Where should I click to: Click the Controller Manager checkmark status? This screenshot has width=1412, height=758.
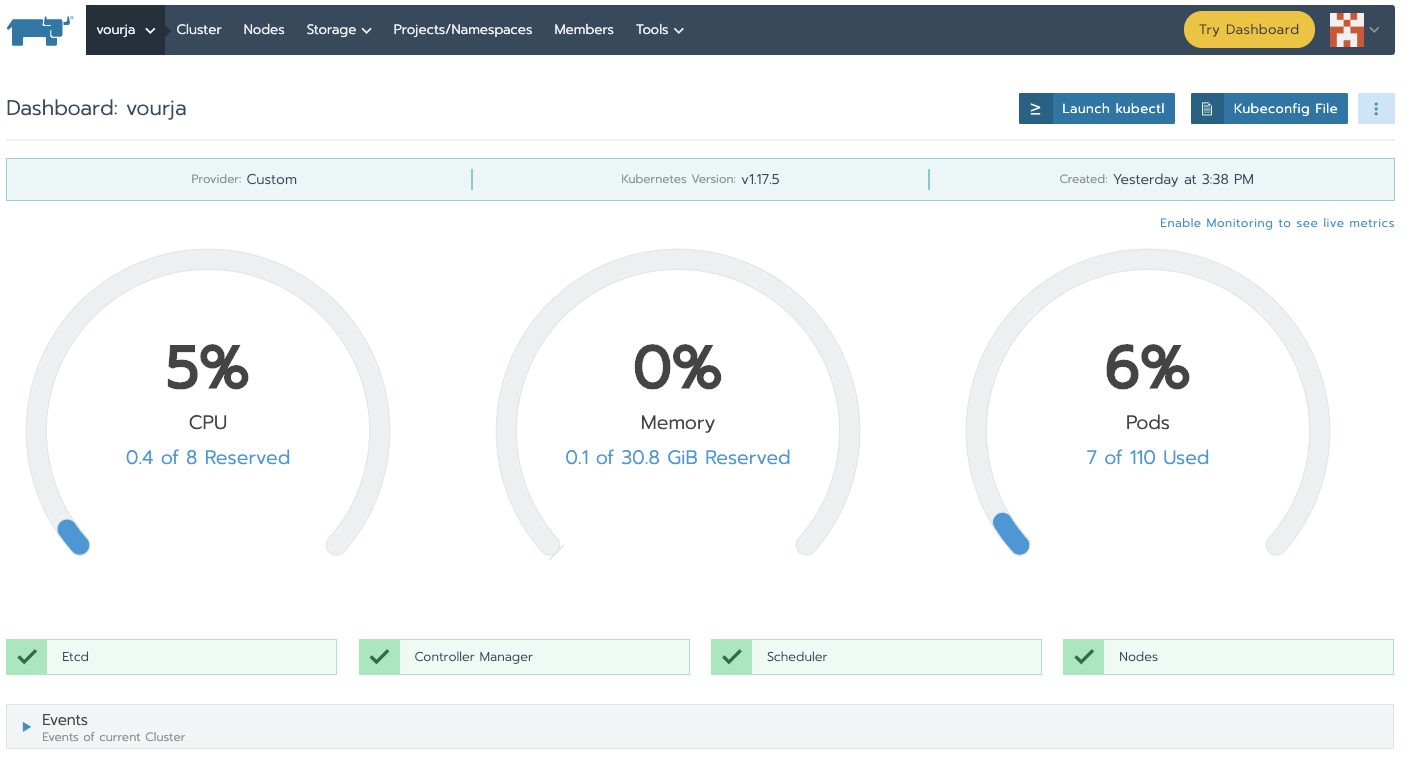(379, 657)
